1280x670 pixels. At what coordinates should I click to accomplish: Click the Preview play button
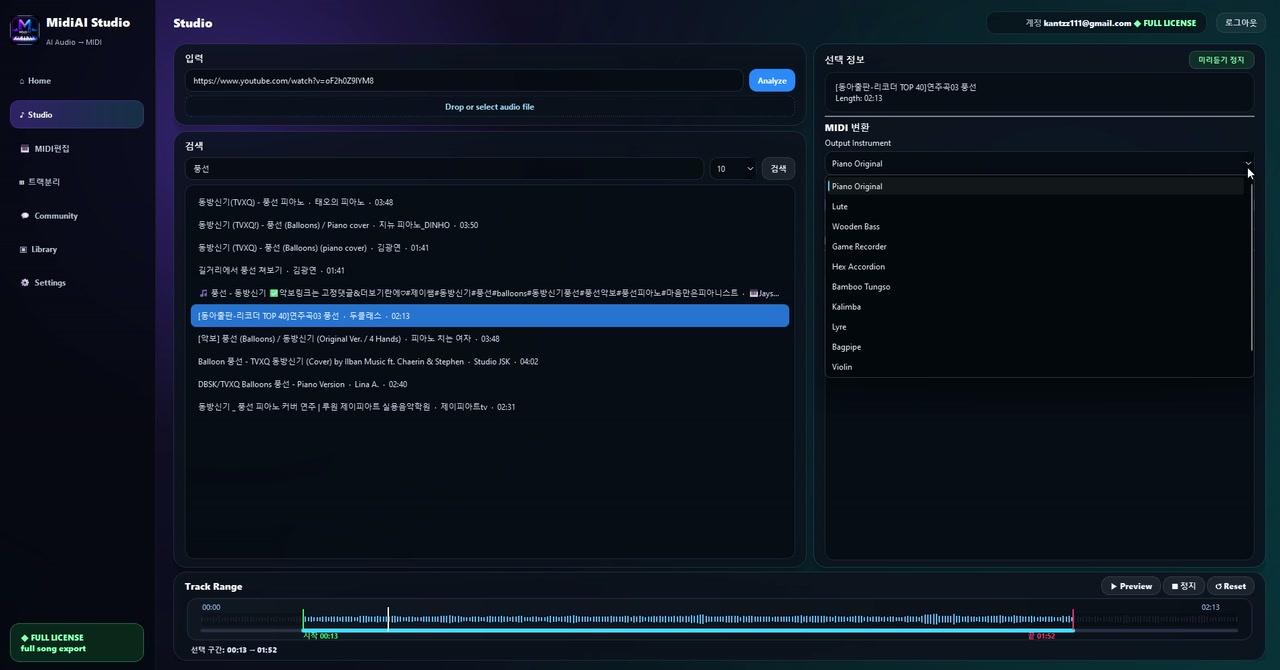point(1131,586)
